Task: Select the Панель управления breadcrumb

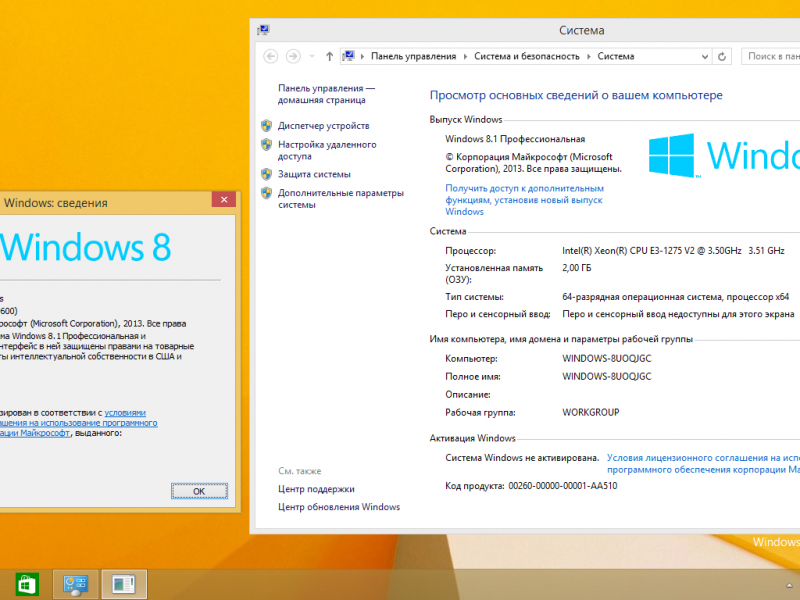Action: click(413, 56)
